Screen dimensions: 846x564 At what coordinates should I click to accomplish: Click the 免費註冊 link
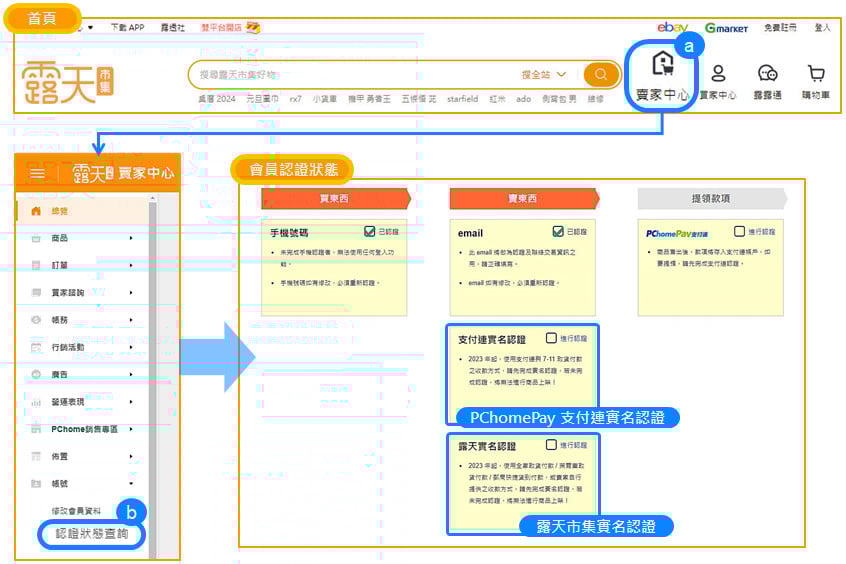[x=780, y=28]
